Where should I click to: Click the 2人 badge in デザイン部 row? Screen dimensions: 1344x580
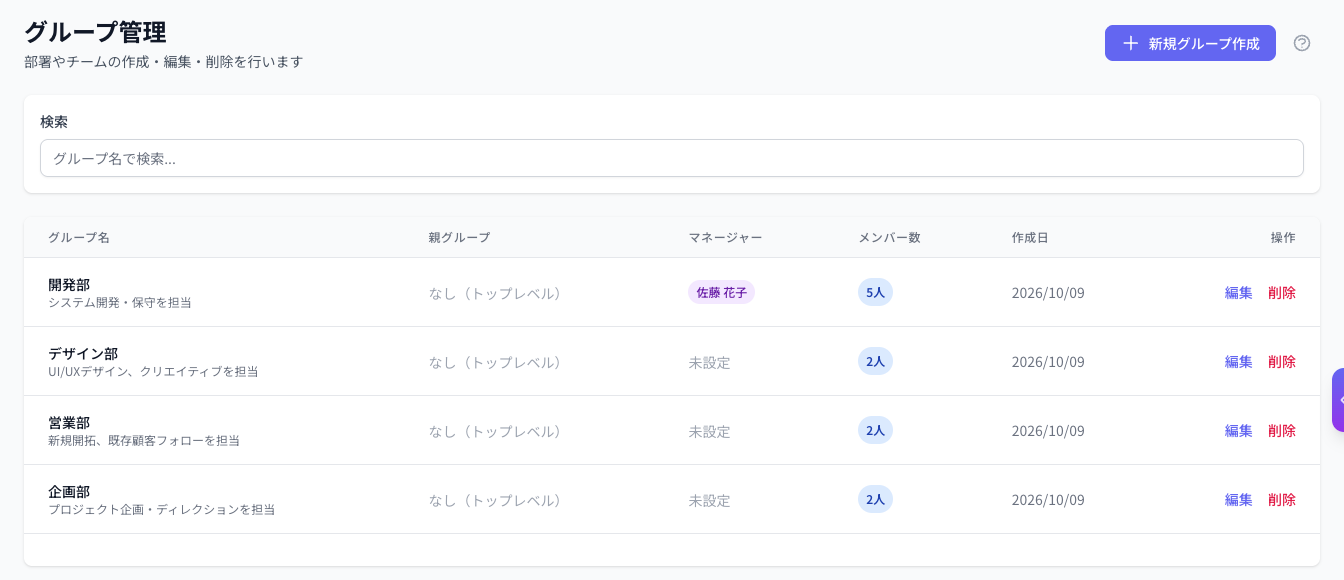coord(875,361)
